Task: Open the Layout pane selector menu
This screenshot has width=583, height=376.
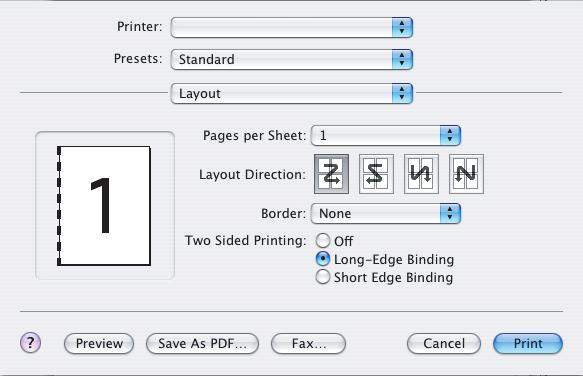Action: click(x=292, y=93)
